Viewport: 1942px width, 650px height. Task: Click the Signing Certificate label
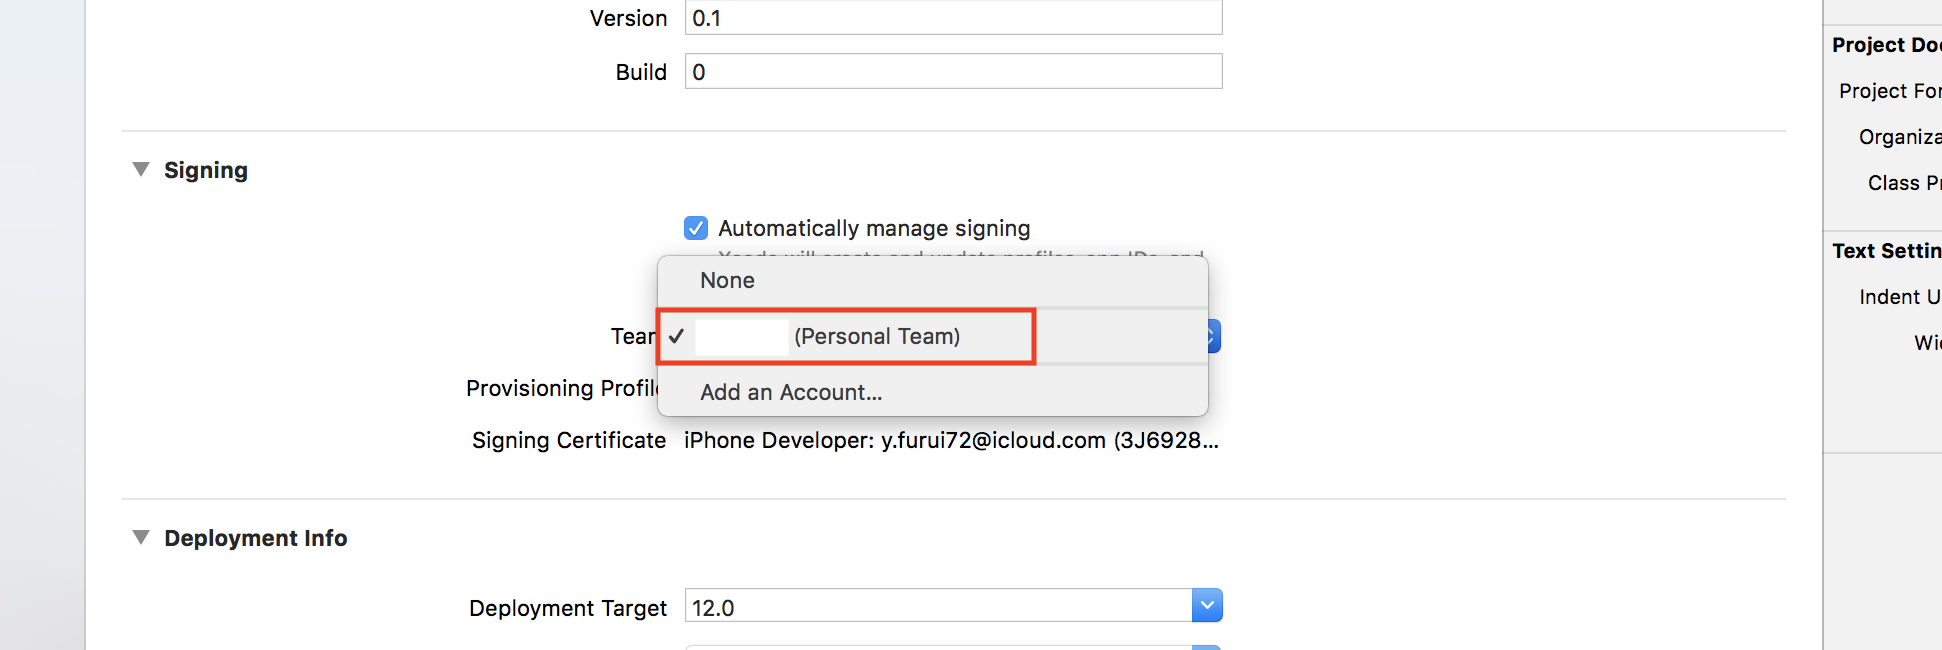point(568,441)
